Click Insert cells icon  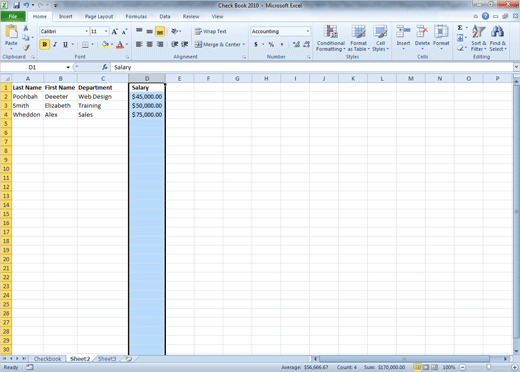(x=403, y=32)
